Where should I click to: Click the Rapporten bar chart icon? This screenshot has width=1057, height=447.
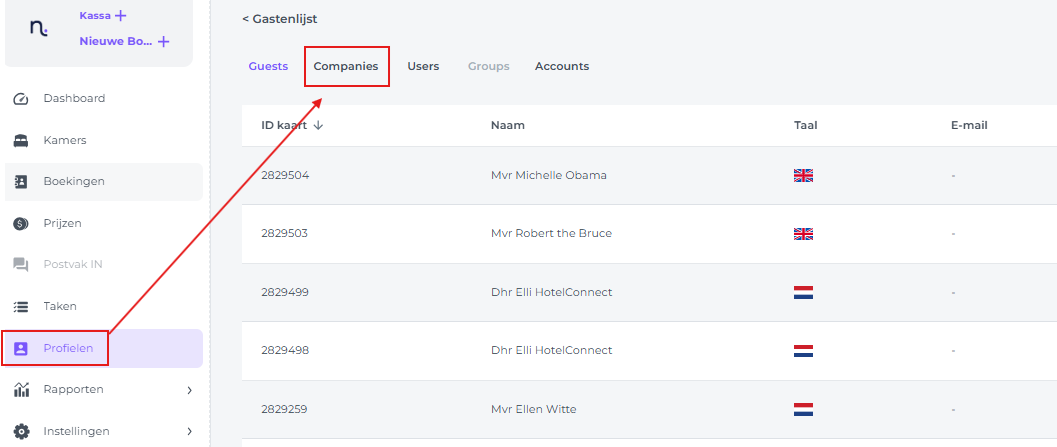coord(21,390)
